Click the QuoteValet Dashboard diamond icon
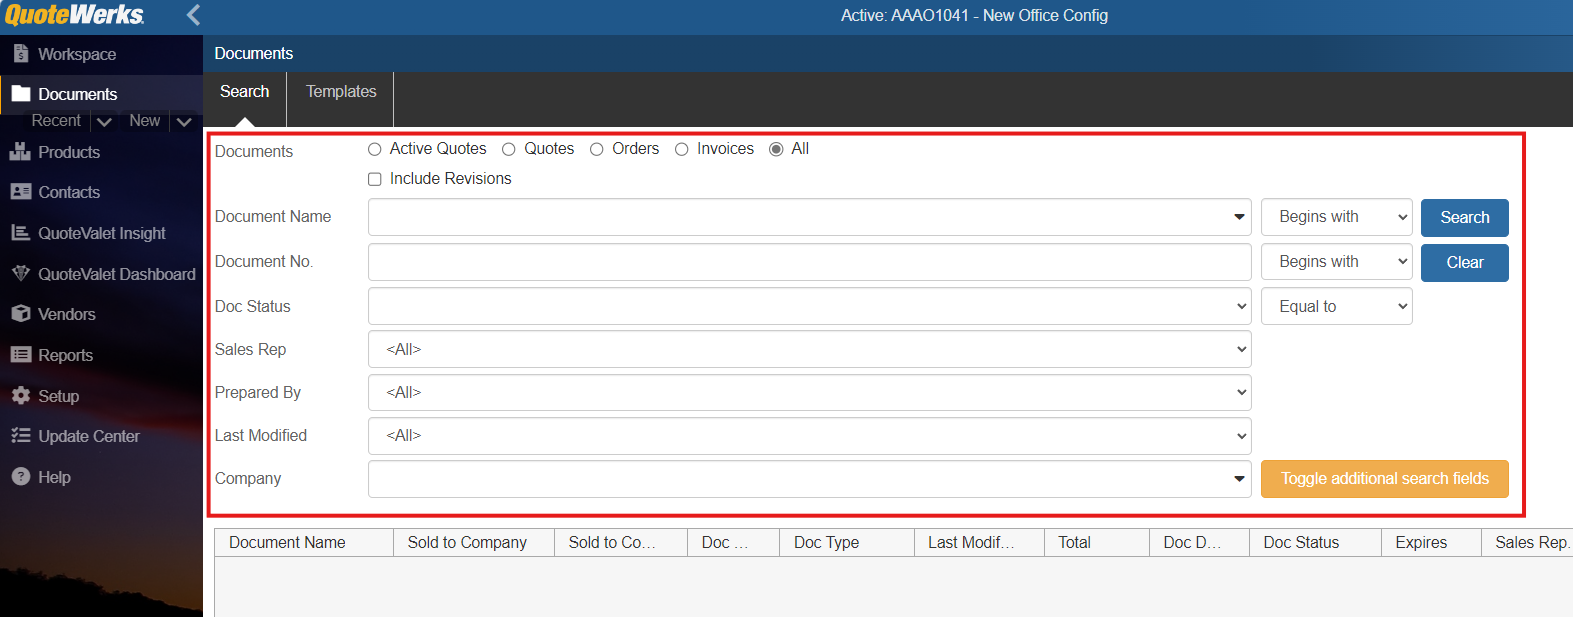 click(x=20, y=273)
